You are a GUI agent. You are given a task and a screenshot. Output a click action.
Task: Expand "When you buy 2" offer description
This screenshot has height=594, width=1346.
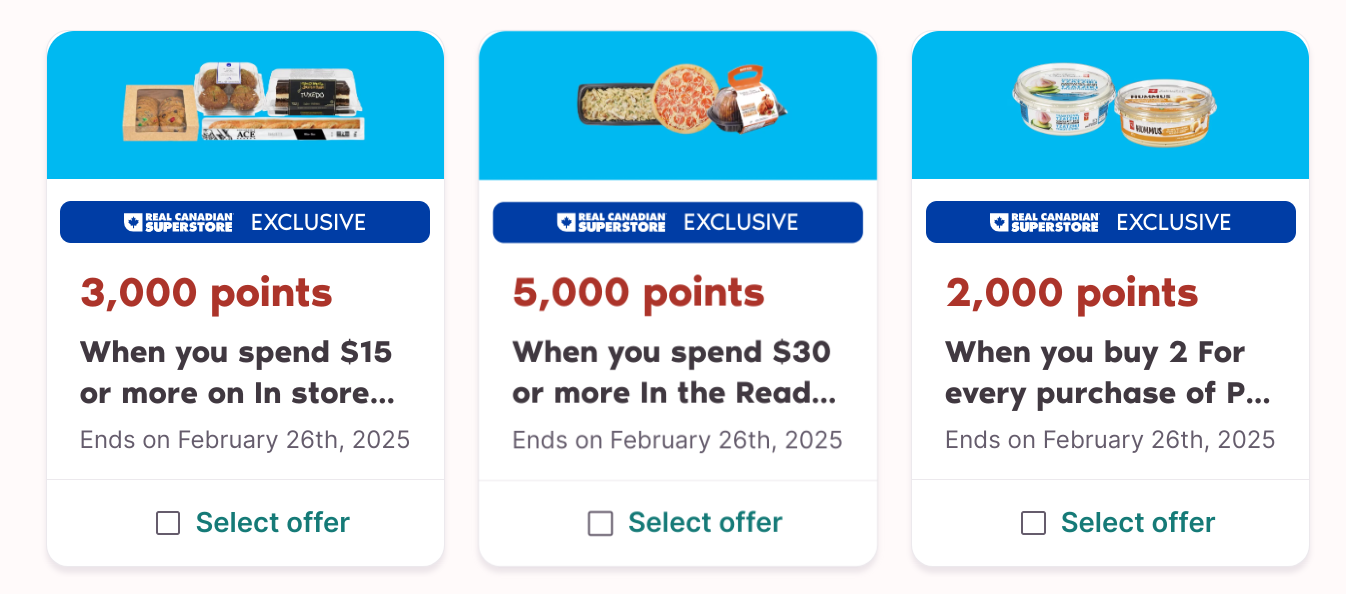pos(1107,373)
